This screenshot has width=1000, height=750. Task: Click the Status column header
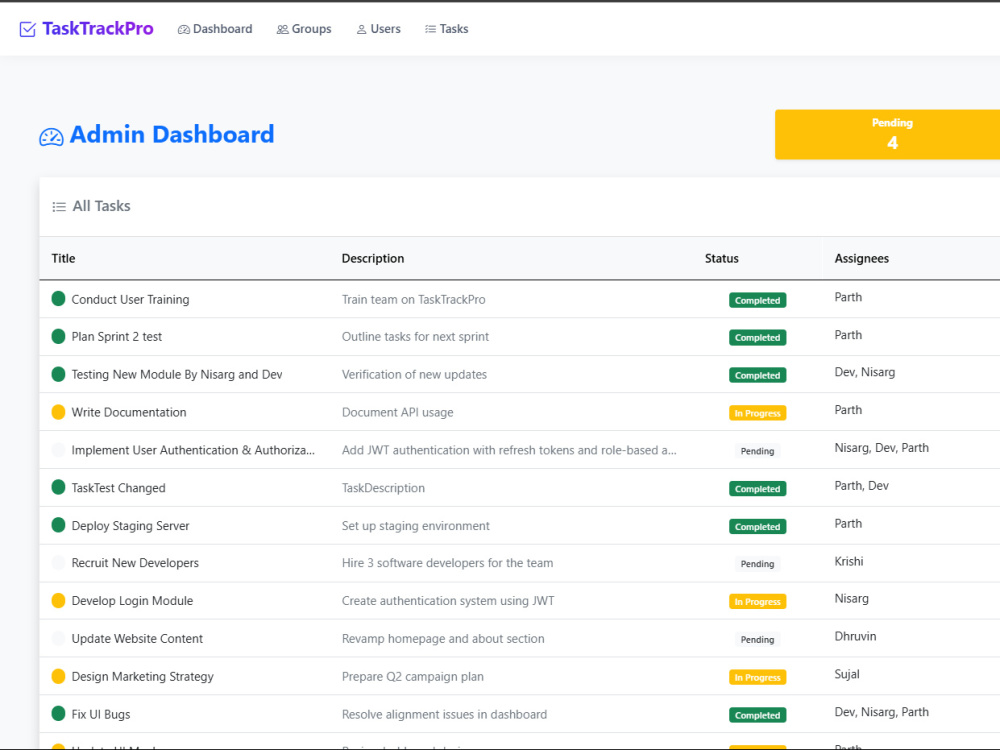(x=721, y=258)
